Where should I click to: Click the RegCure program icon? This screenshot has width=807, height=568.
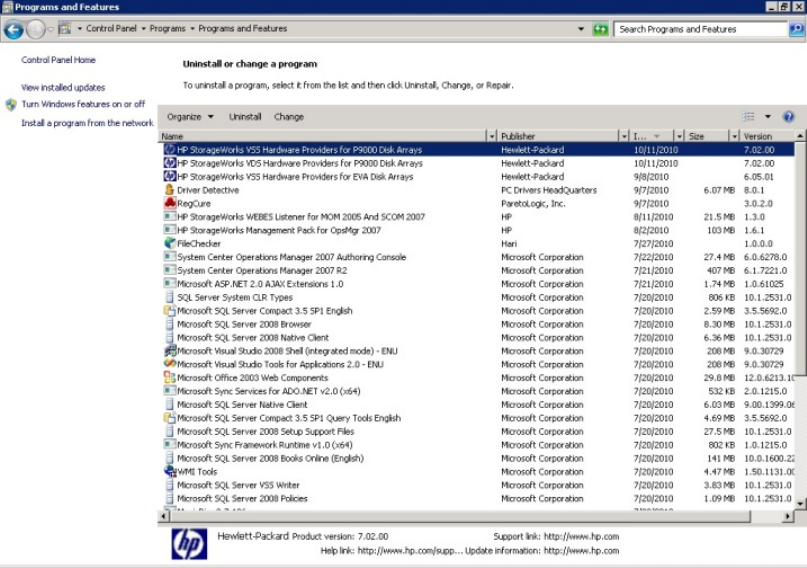point(169,203)
